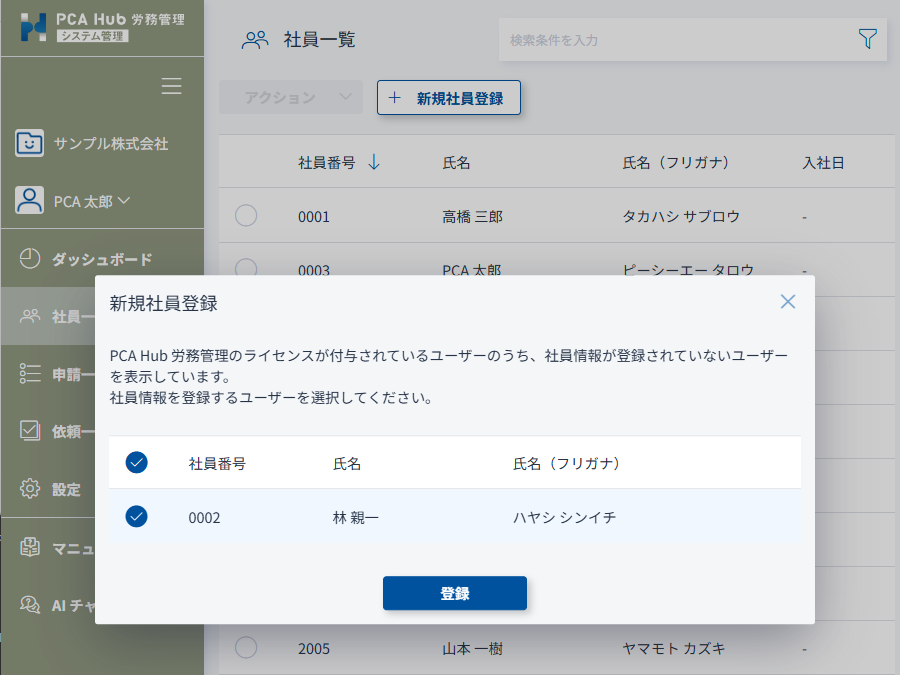Viewport: 900px width, 675px height.
Task: Open the アクション dropdown menu
Action: click(290, 97)
